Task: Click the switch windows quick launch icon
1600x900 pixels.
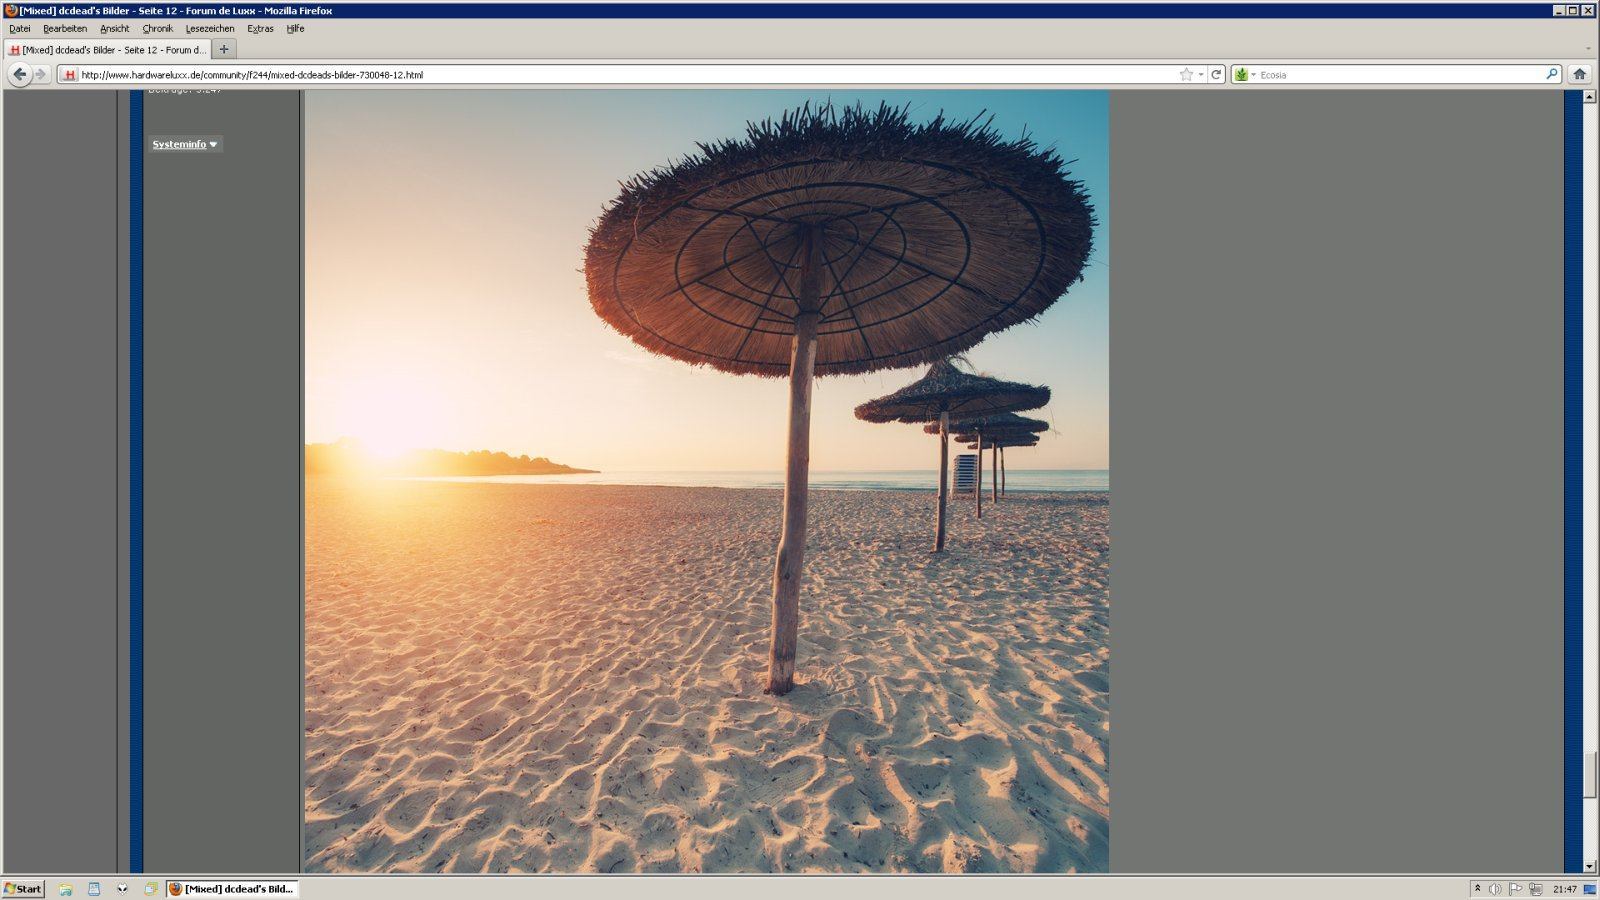Action: (151, 888)
